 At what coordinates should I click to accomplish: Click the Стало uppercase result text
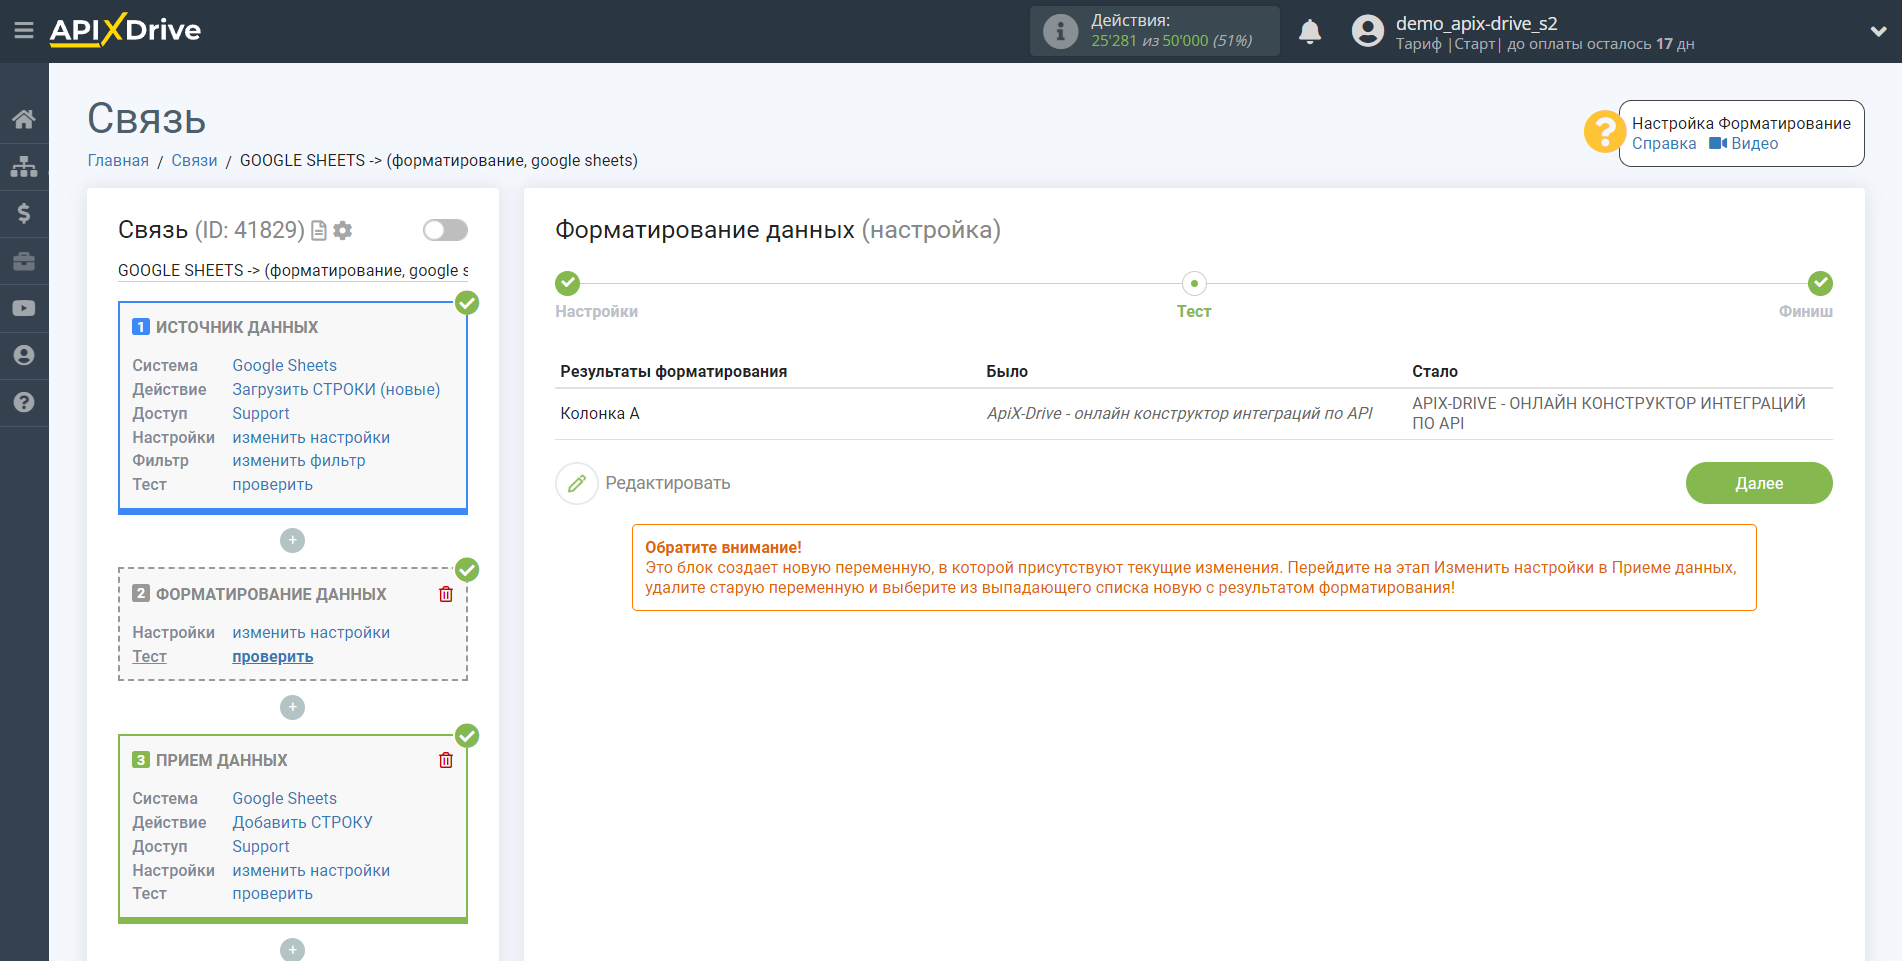[x=1608, y=414]
